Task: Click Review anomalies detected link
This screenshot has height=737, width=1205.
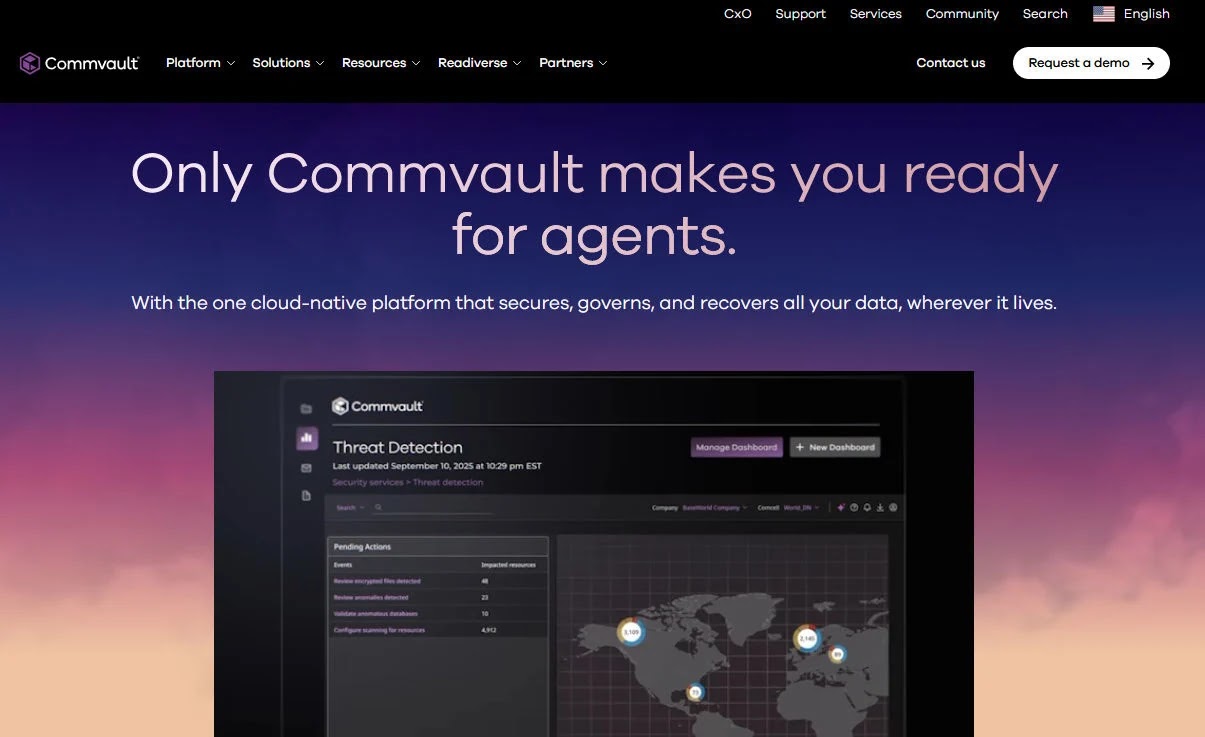Action: click(371, 597)
